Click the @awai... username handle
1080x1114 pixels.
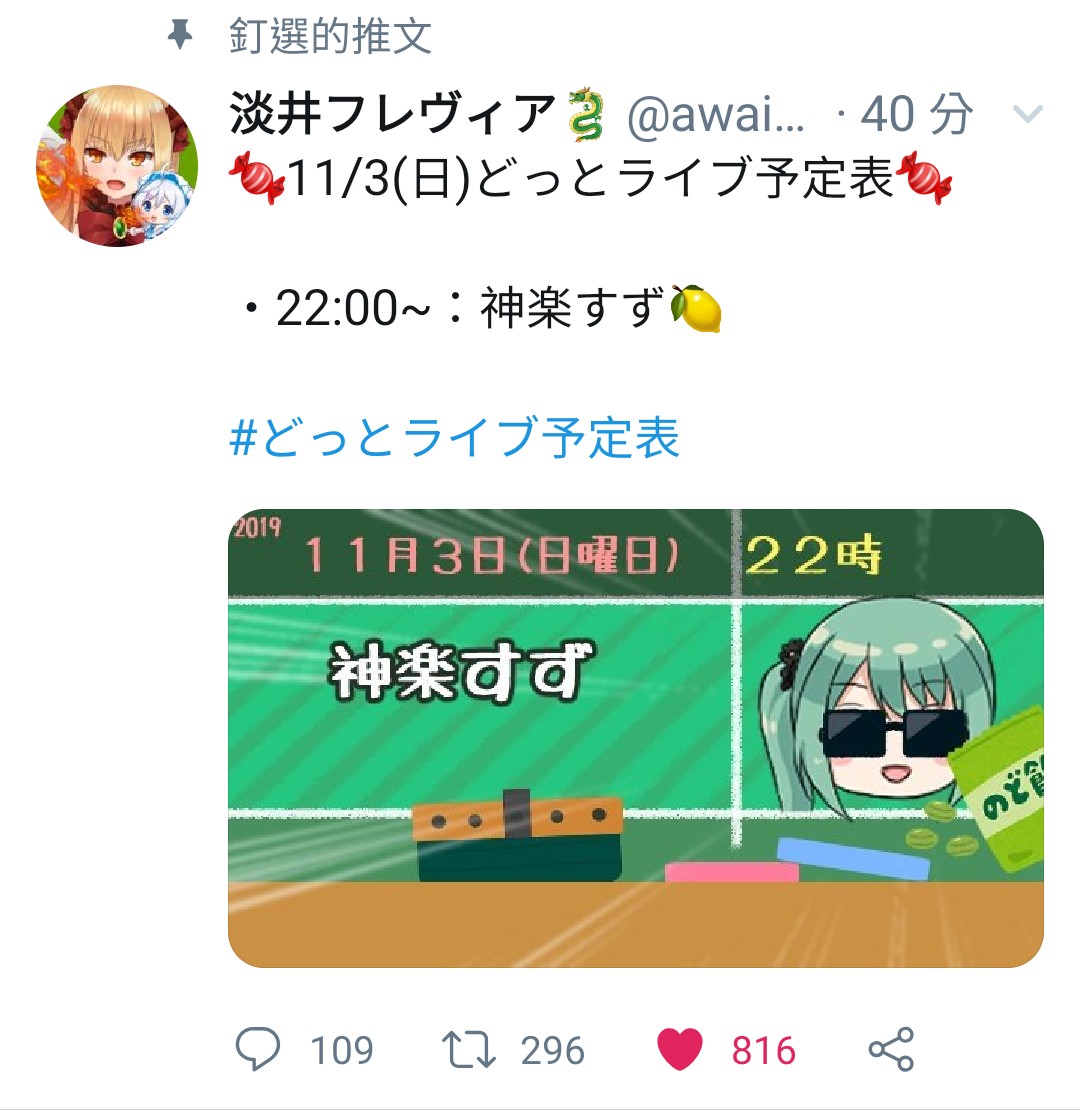pyautogui.click(x=716, y=114)
